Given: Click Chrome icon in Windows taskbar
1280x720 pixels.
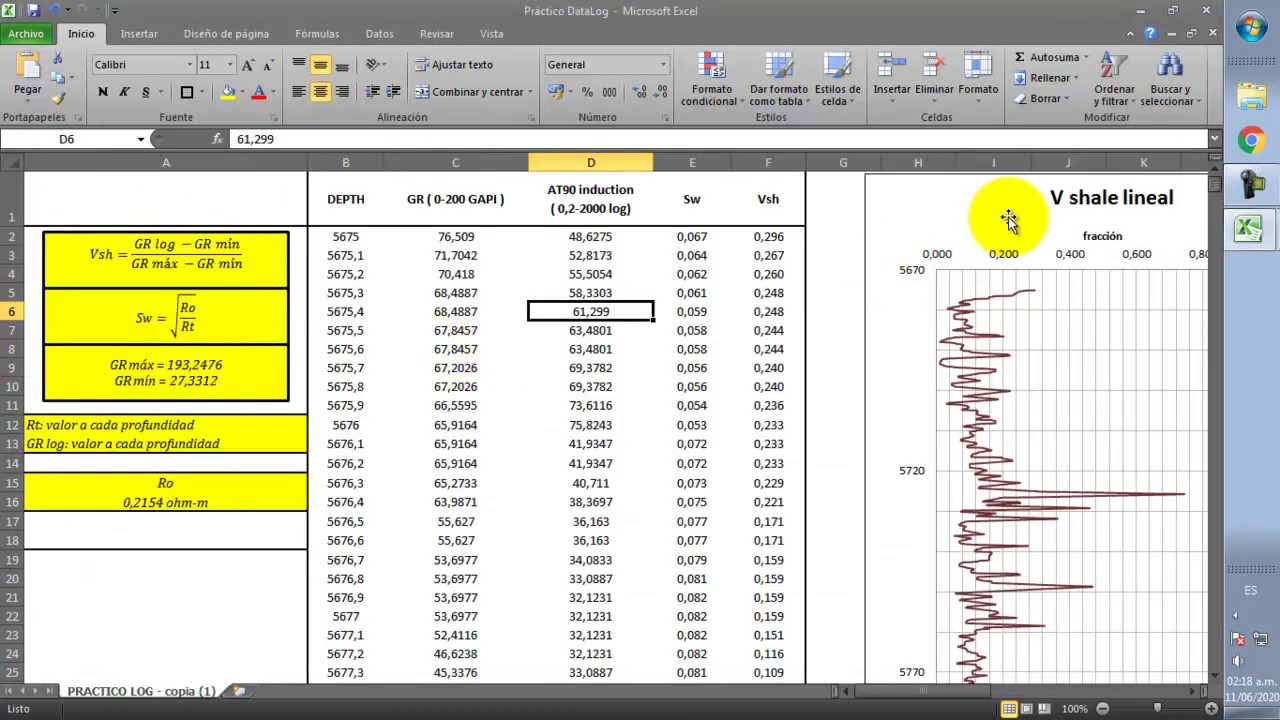Looking at the screenshot, I should tap(1251, 141).
